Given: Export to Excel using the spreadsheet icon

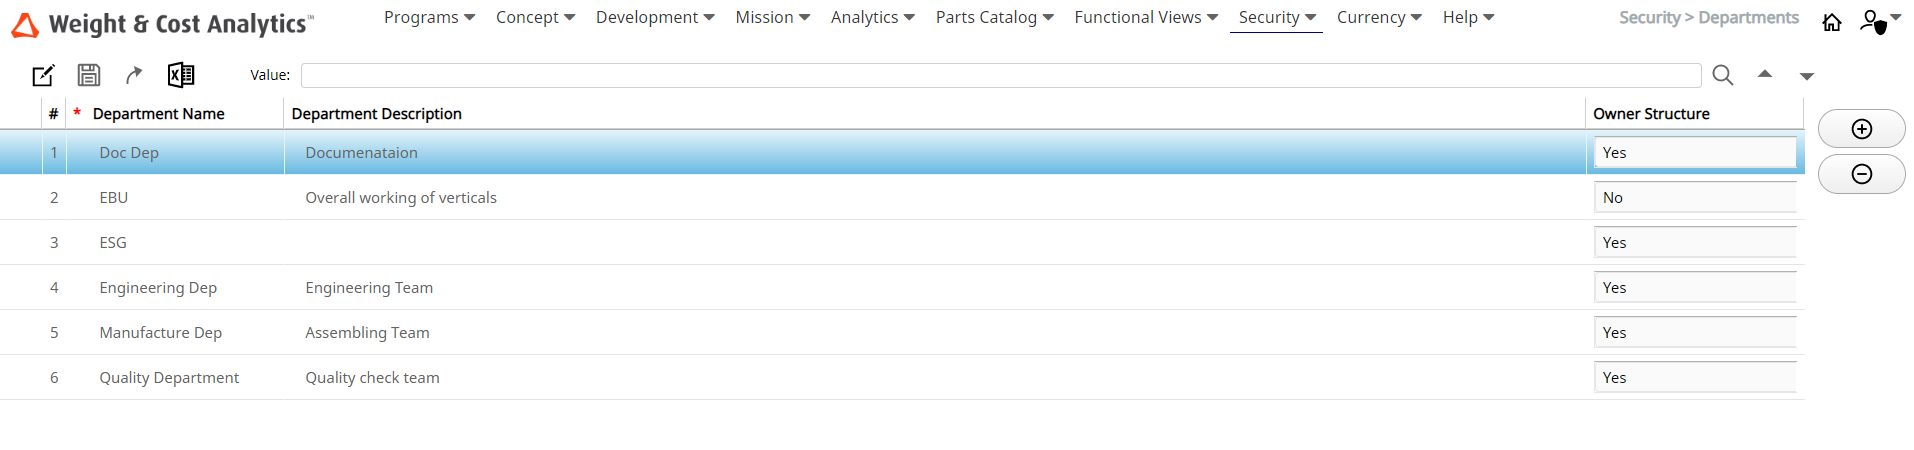Looking at the screenshot, I should [x=181, y=75].
